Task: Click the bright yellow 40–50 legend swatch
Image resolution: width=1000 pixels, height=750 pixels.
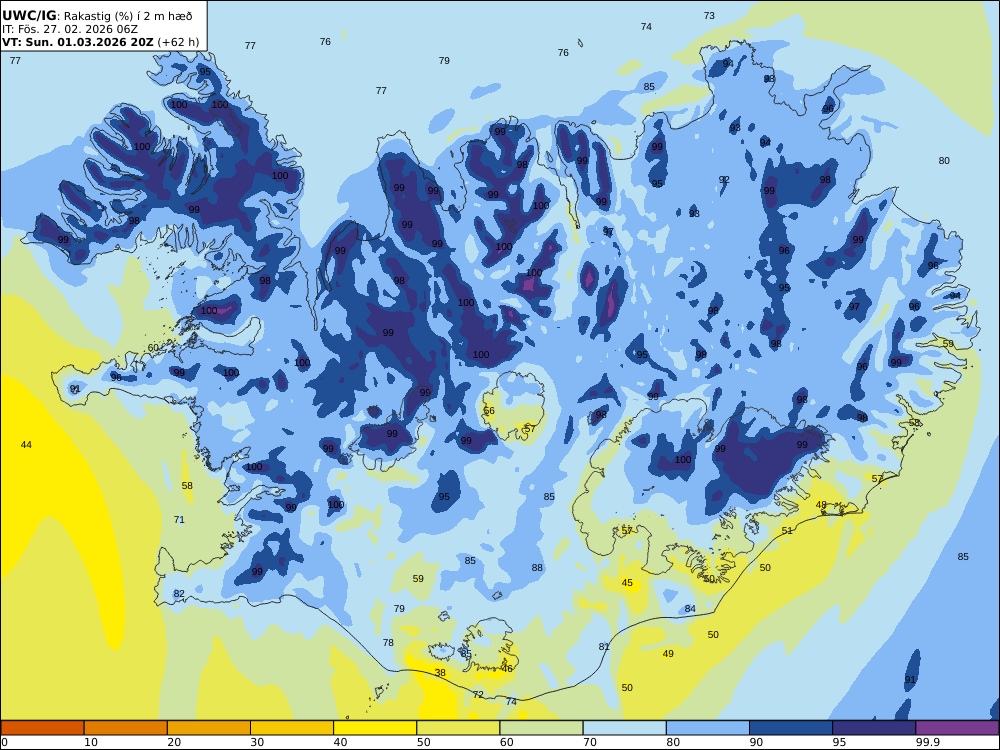Action: [375, 728]
